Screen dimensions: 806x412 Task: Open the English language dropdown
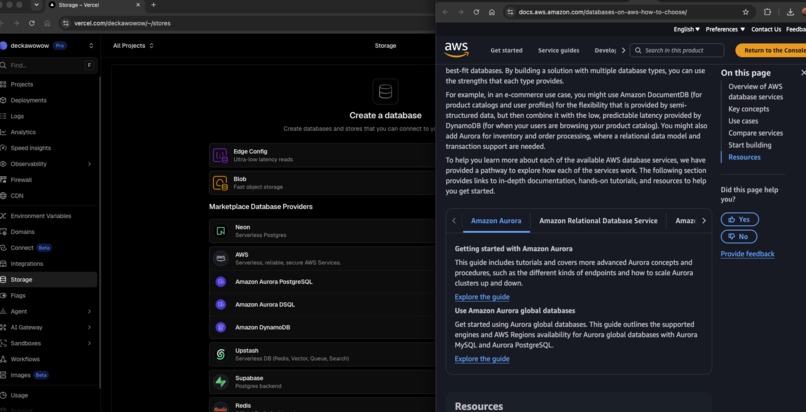pos(686,29)
